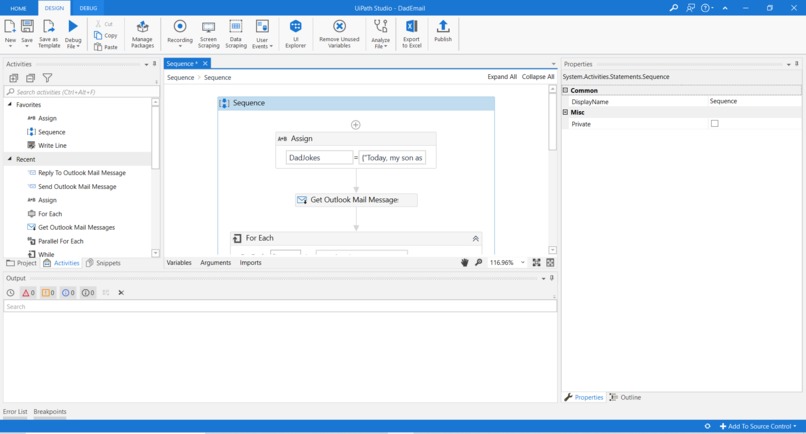This screenshot has width=806, height=434.
Task: Toggle the Output panel errors filter
Action: 28,293
